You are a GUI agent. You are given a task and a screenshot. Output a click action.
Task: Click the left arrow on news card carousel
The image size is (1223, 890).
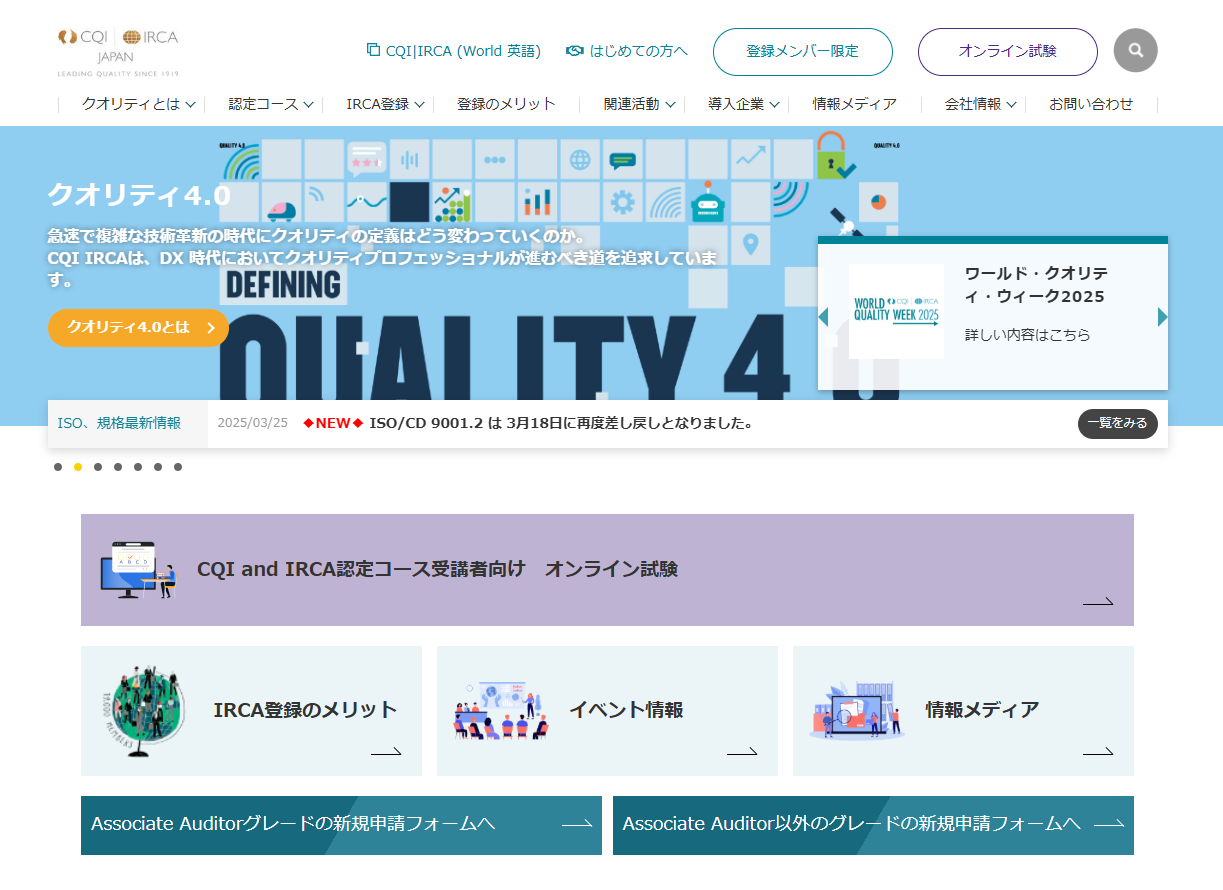(823, 317)
